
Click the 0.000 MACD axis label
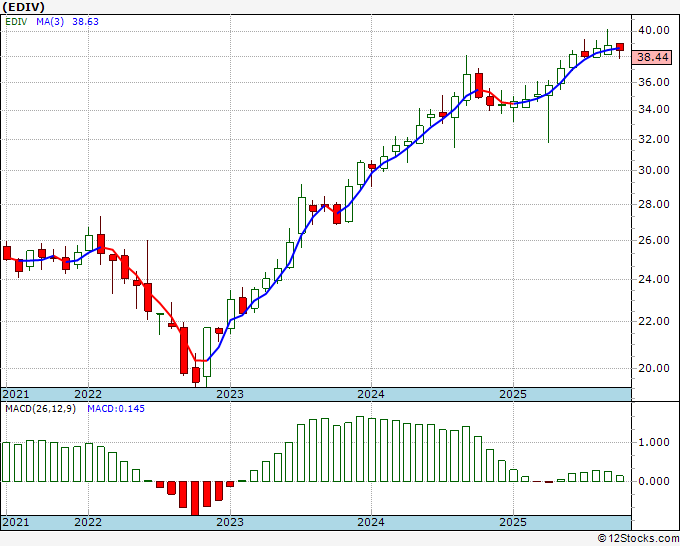(x=654, y=481)
